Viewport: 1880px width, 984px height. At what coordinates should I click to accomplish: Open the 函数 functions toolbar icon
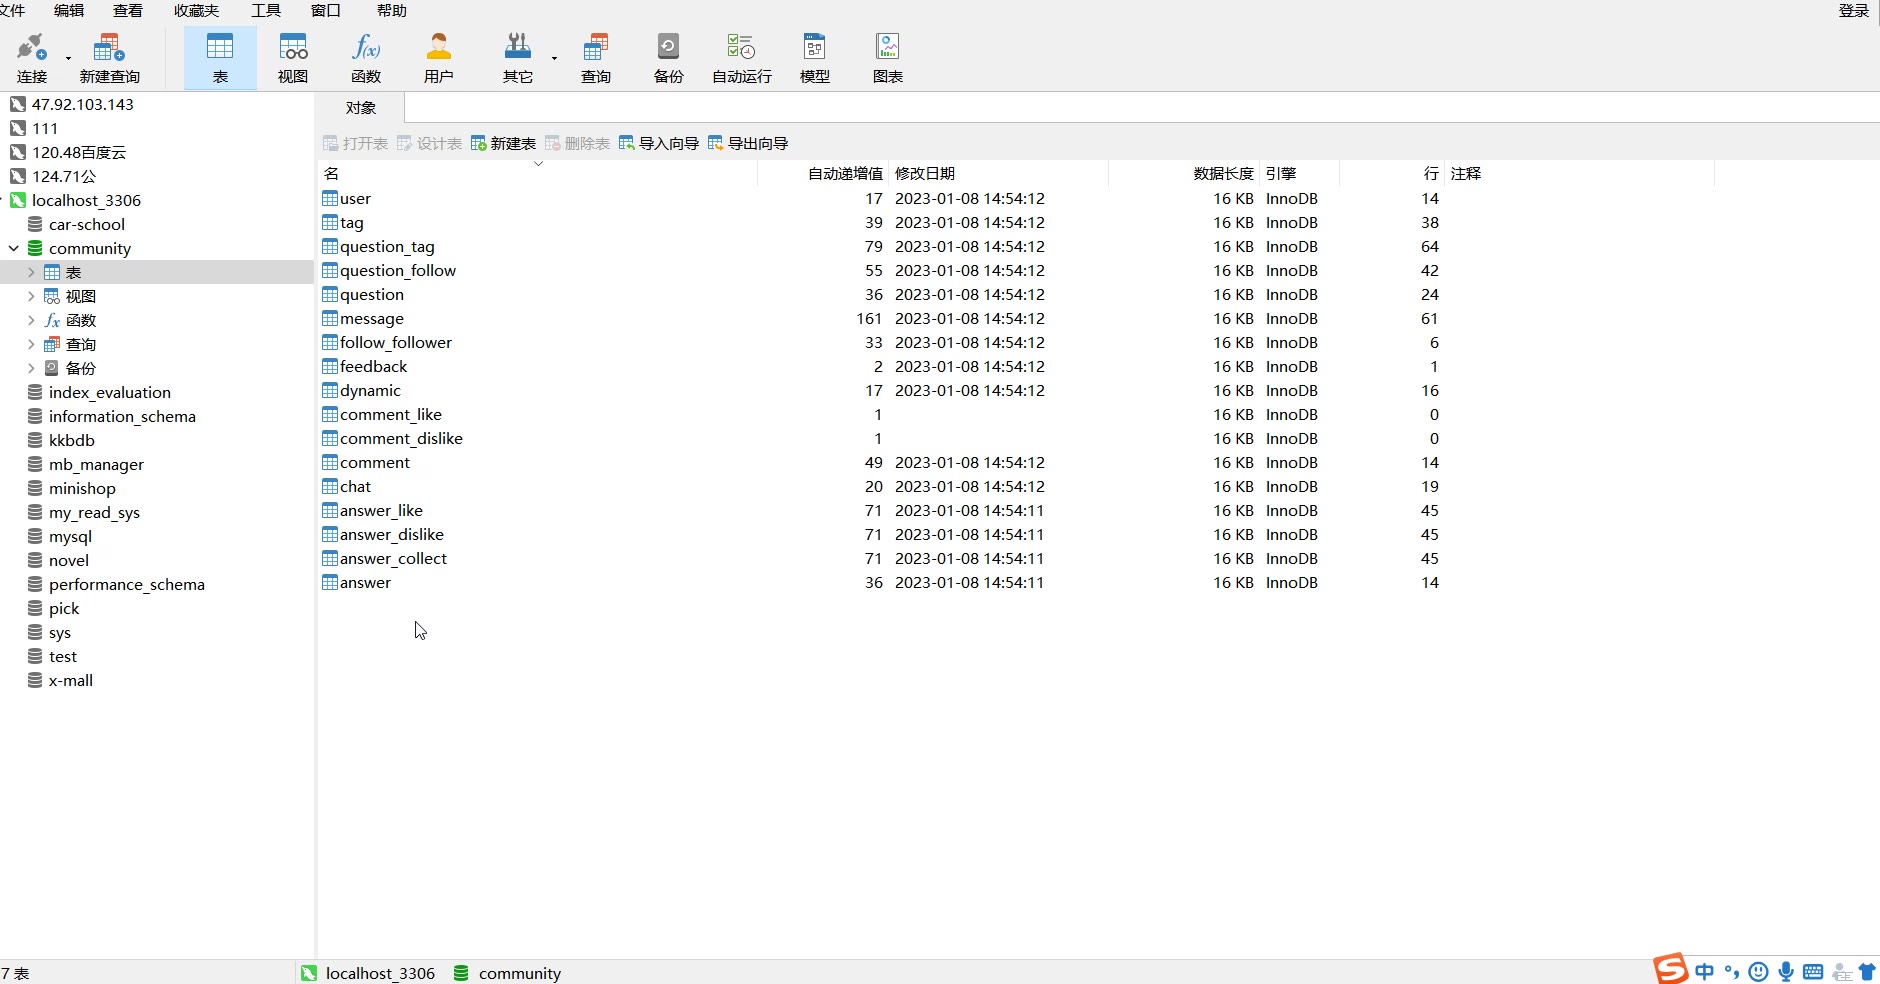click(x=366, y=58)
